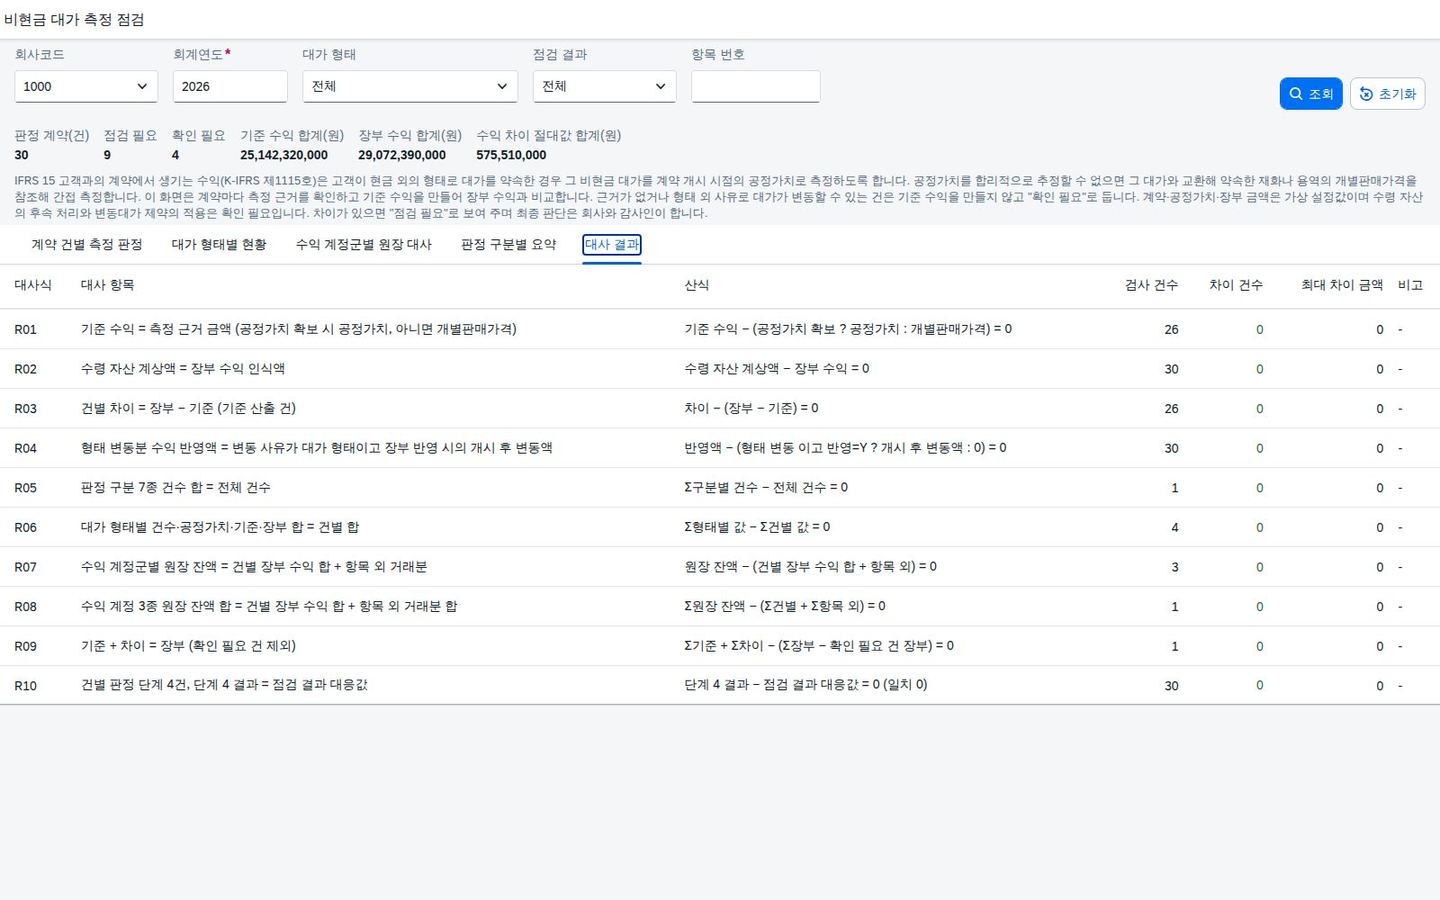1440x900 pixels.
Task: Click the 수령 자산 계상액 = 장부 수익 인식액 item
Action: click(x=183, y=369)
